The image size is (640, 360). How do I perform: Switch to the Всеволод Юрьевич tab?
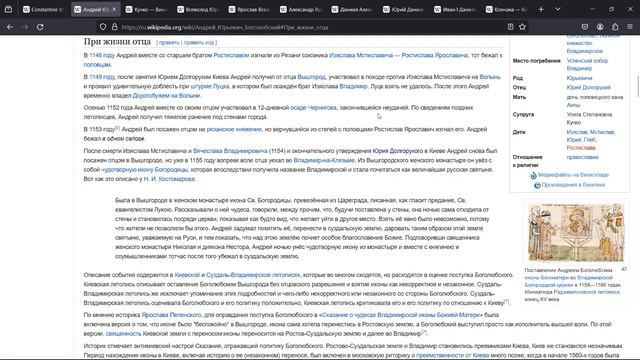tap(198, 9)
